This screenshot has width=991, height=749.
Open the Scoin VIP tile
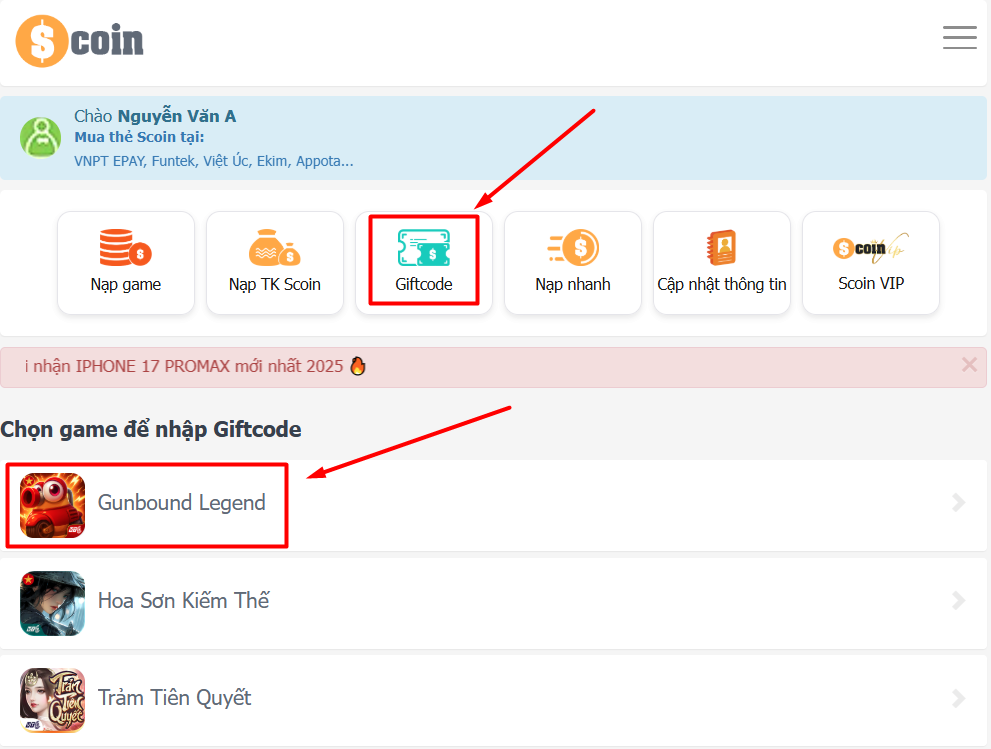pos(871,262)
